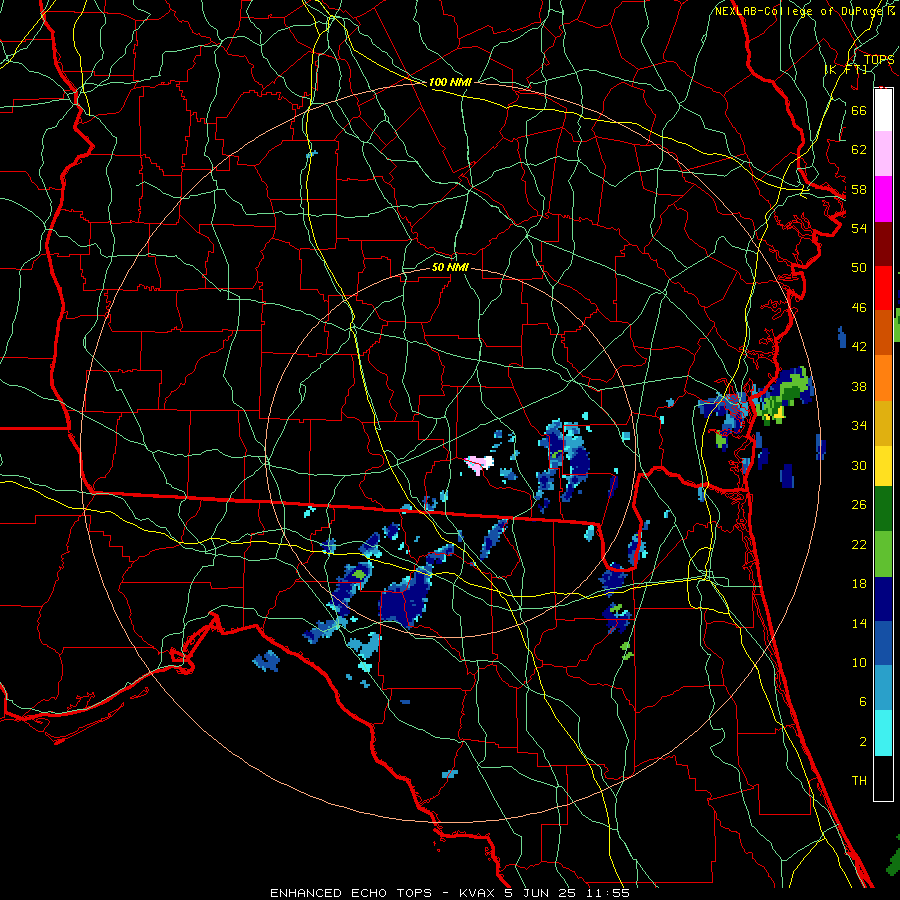Click the dark red legend swatch
Viewport: 900px width, 900px height.
(883, 244)
